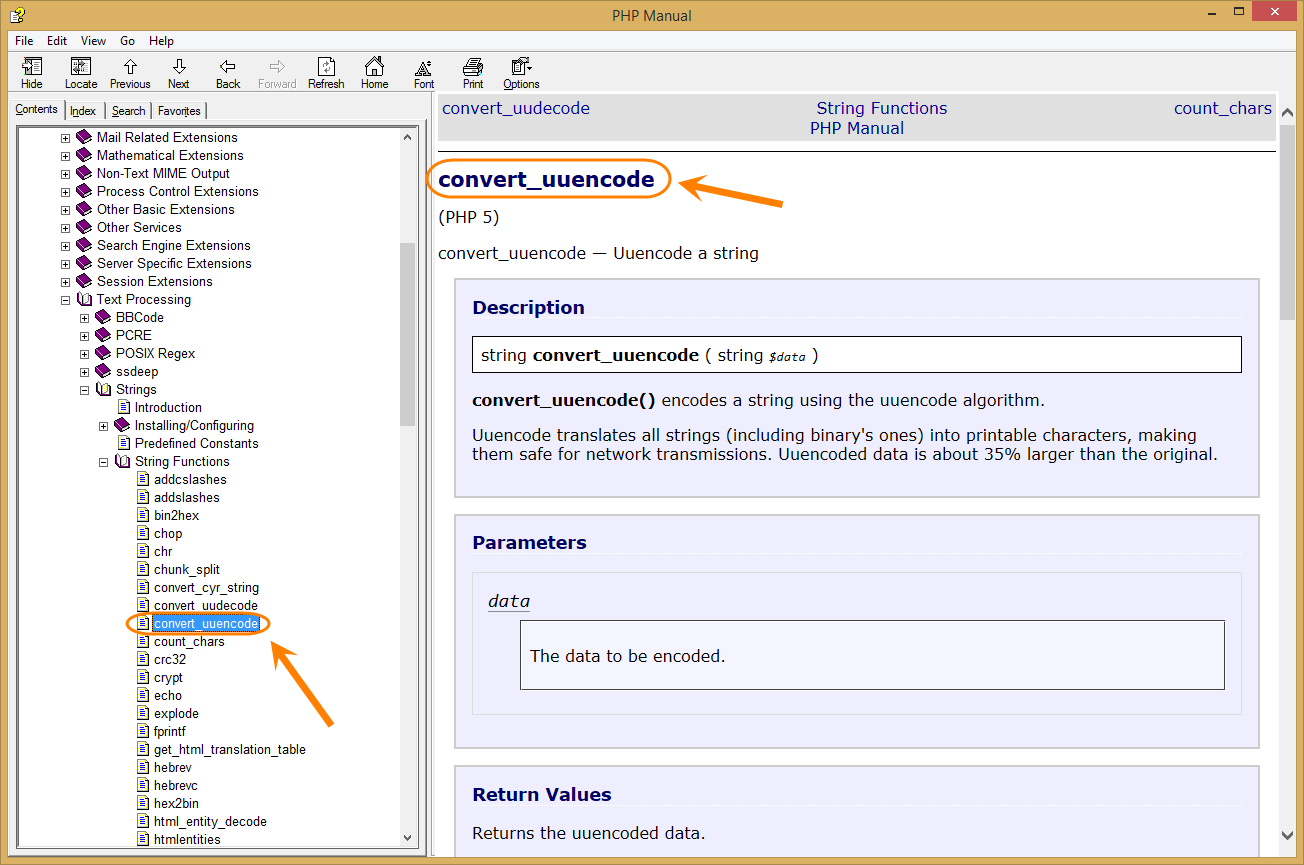Click the contents tree scroll-up arrow
Image resolution: width=1304 pixels, height=865 pixels.
pos(407,137)
